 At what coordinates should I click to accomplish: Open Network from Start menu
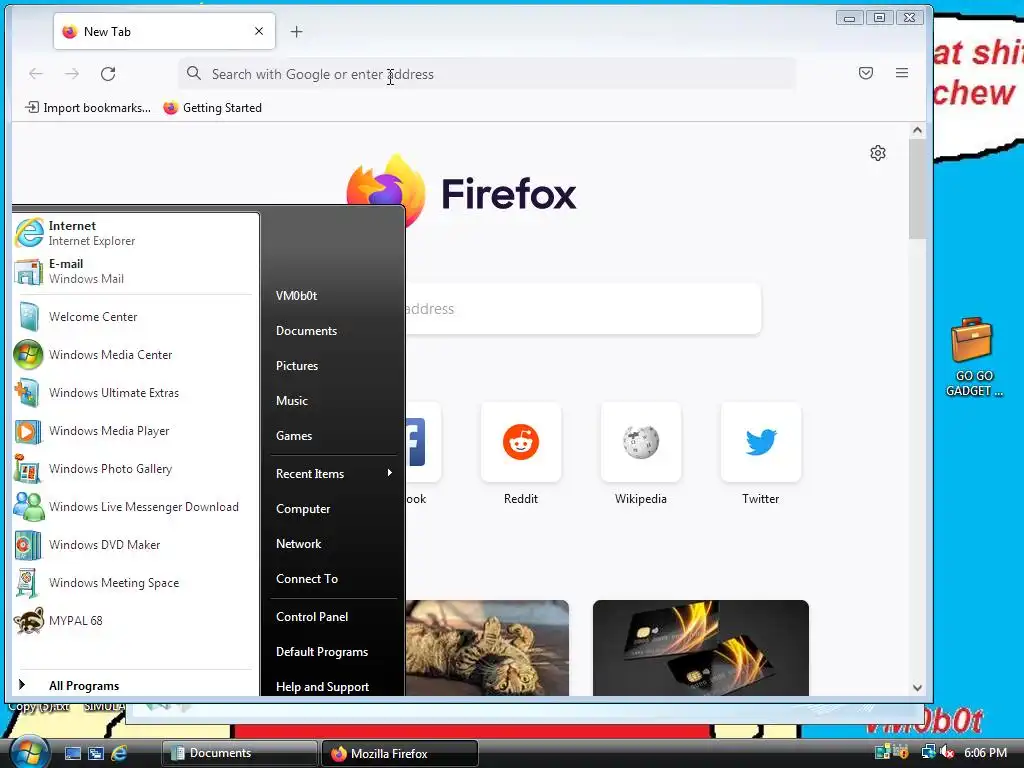pos(333,543)
